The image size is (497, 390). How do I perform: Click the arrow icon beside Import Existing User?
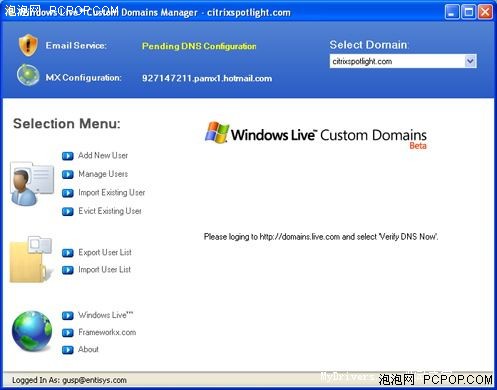(x=68, y=193)
